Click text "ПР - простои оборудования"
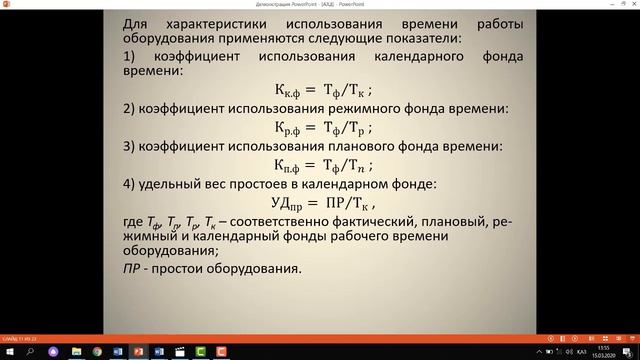Screen dimensions: 640x360 coord(210,269)
